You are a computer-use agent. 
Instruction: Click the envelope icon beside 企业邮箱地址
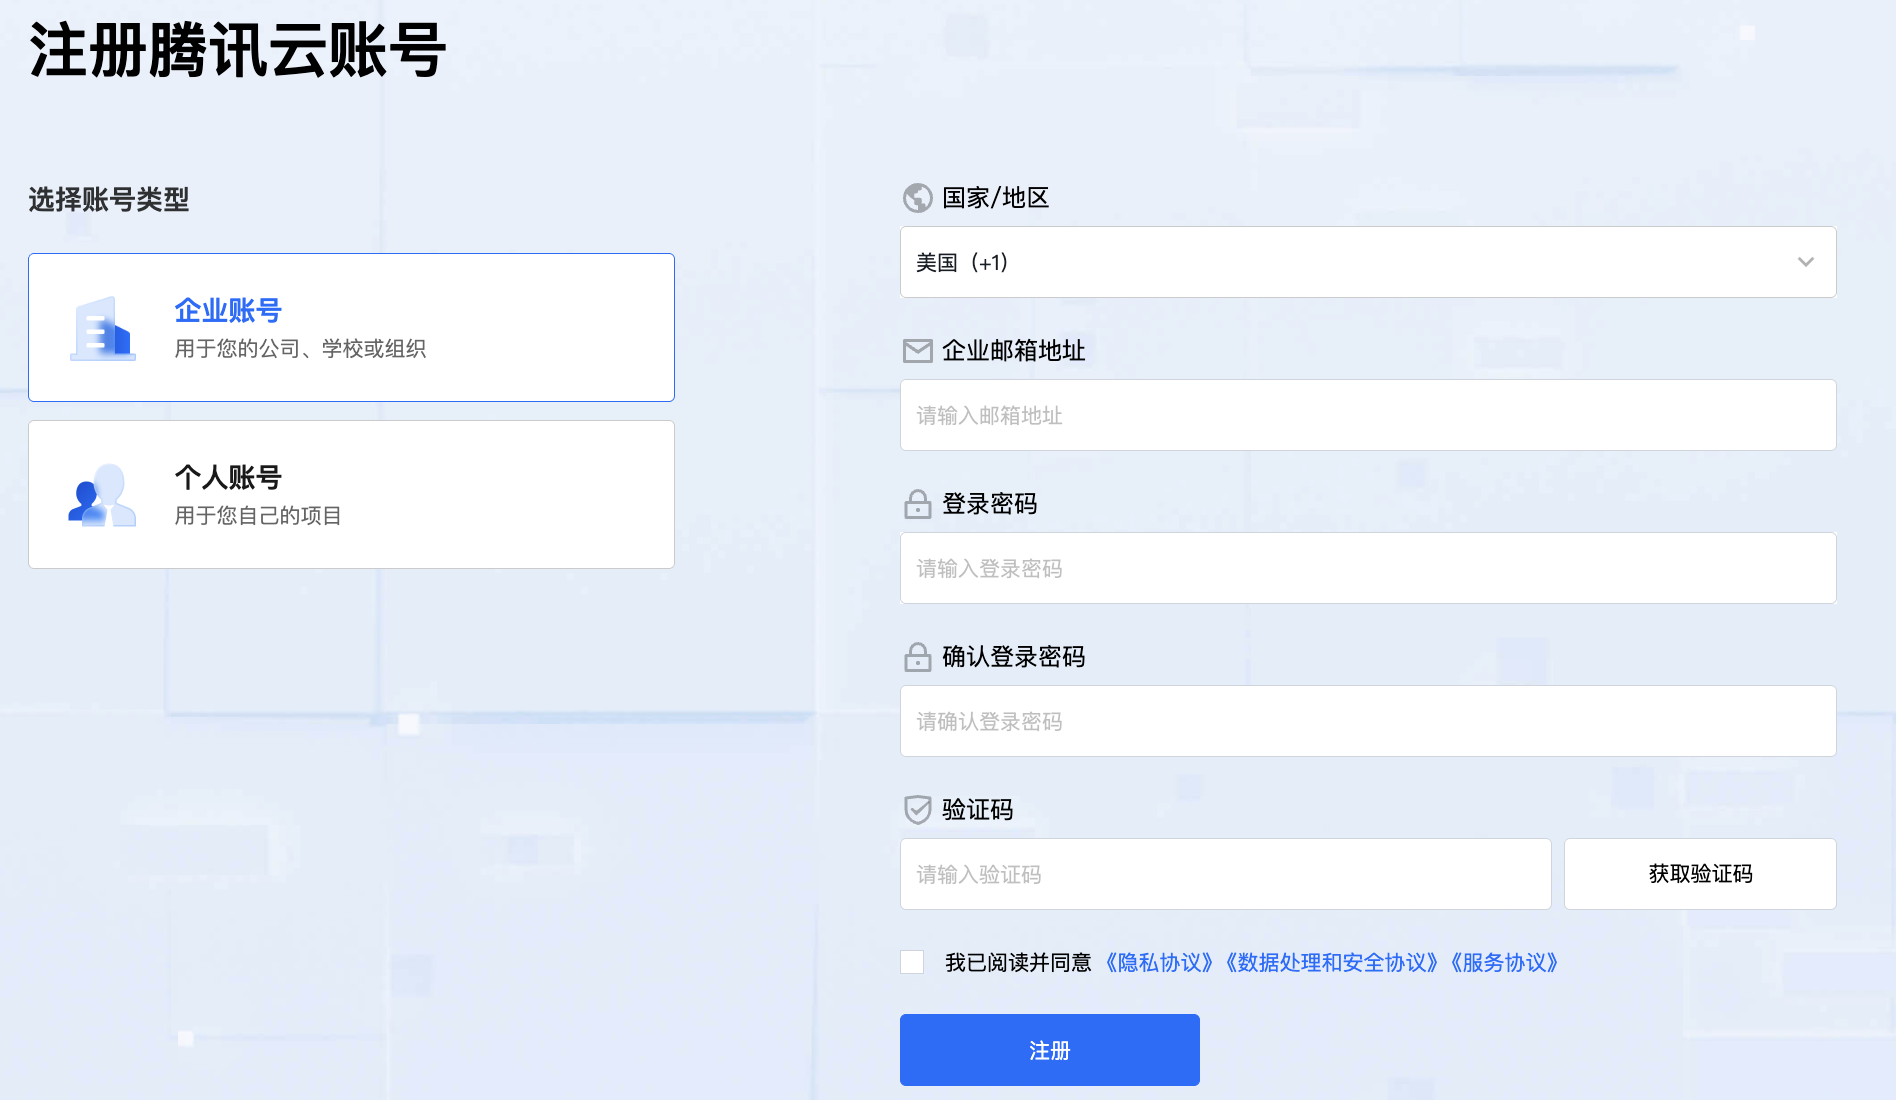tap(917, 351)
